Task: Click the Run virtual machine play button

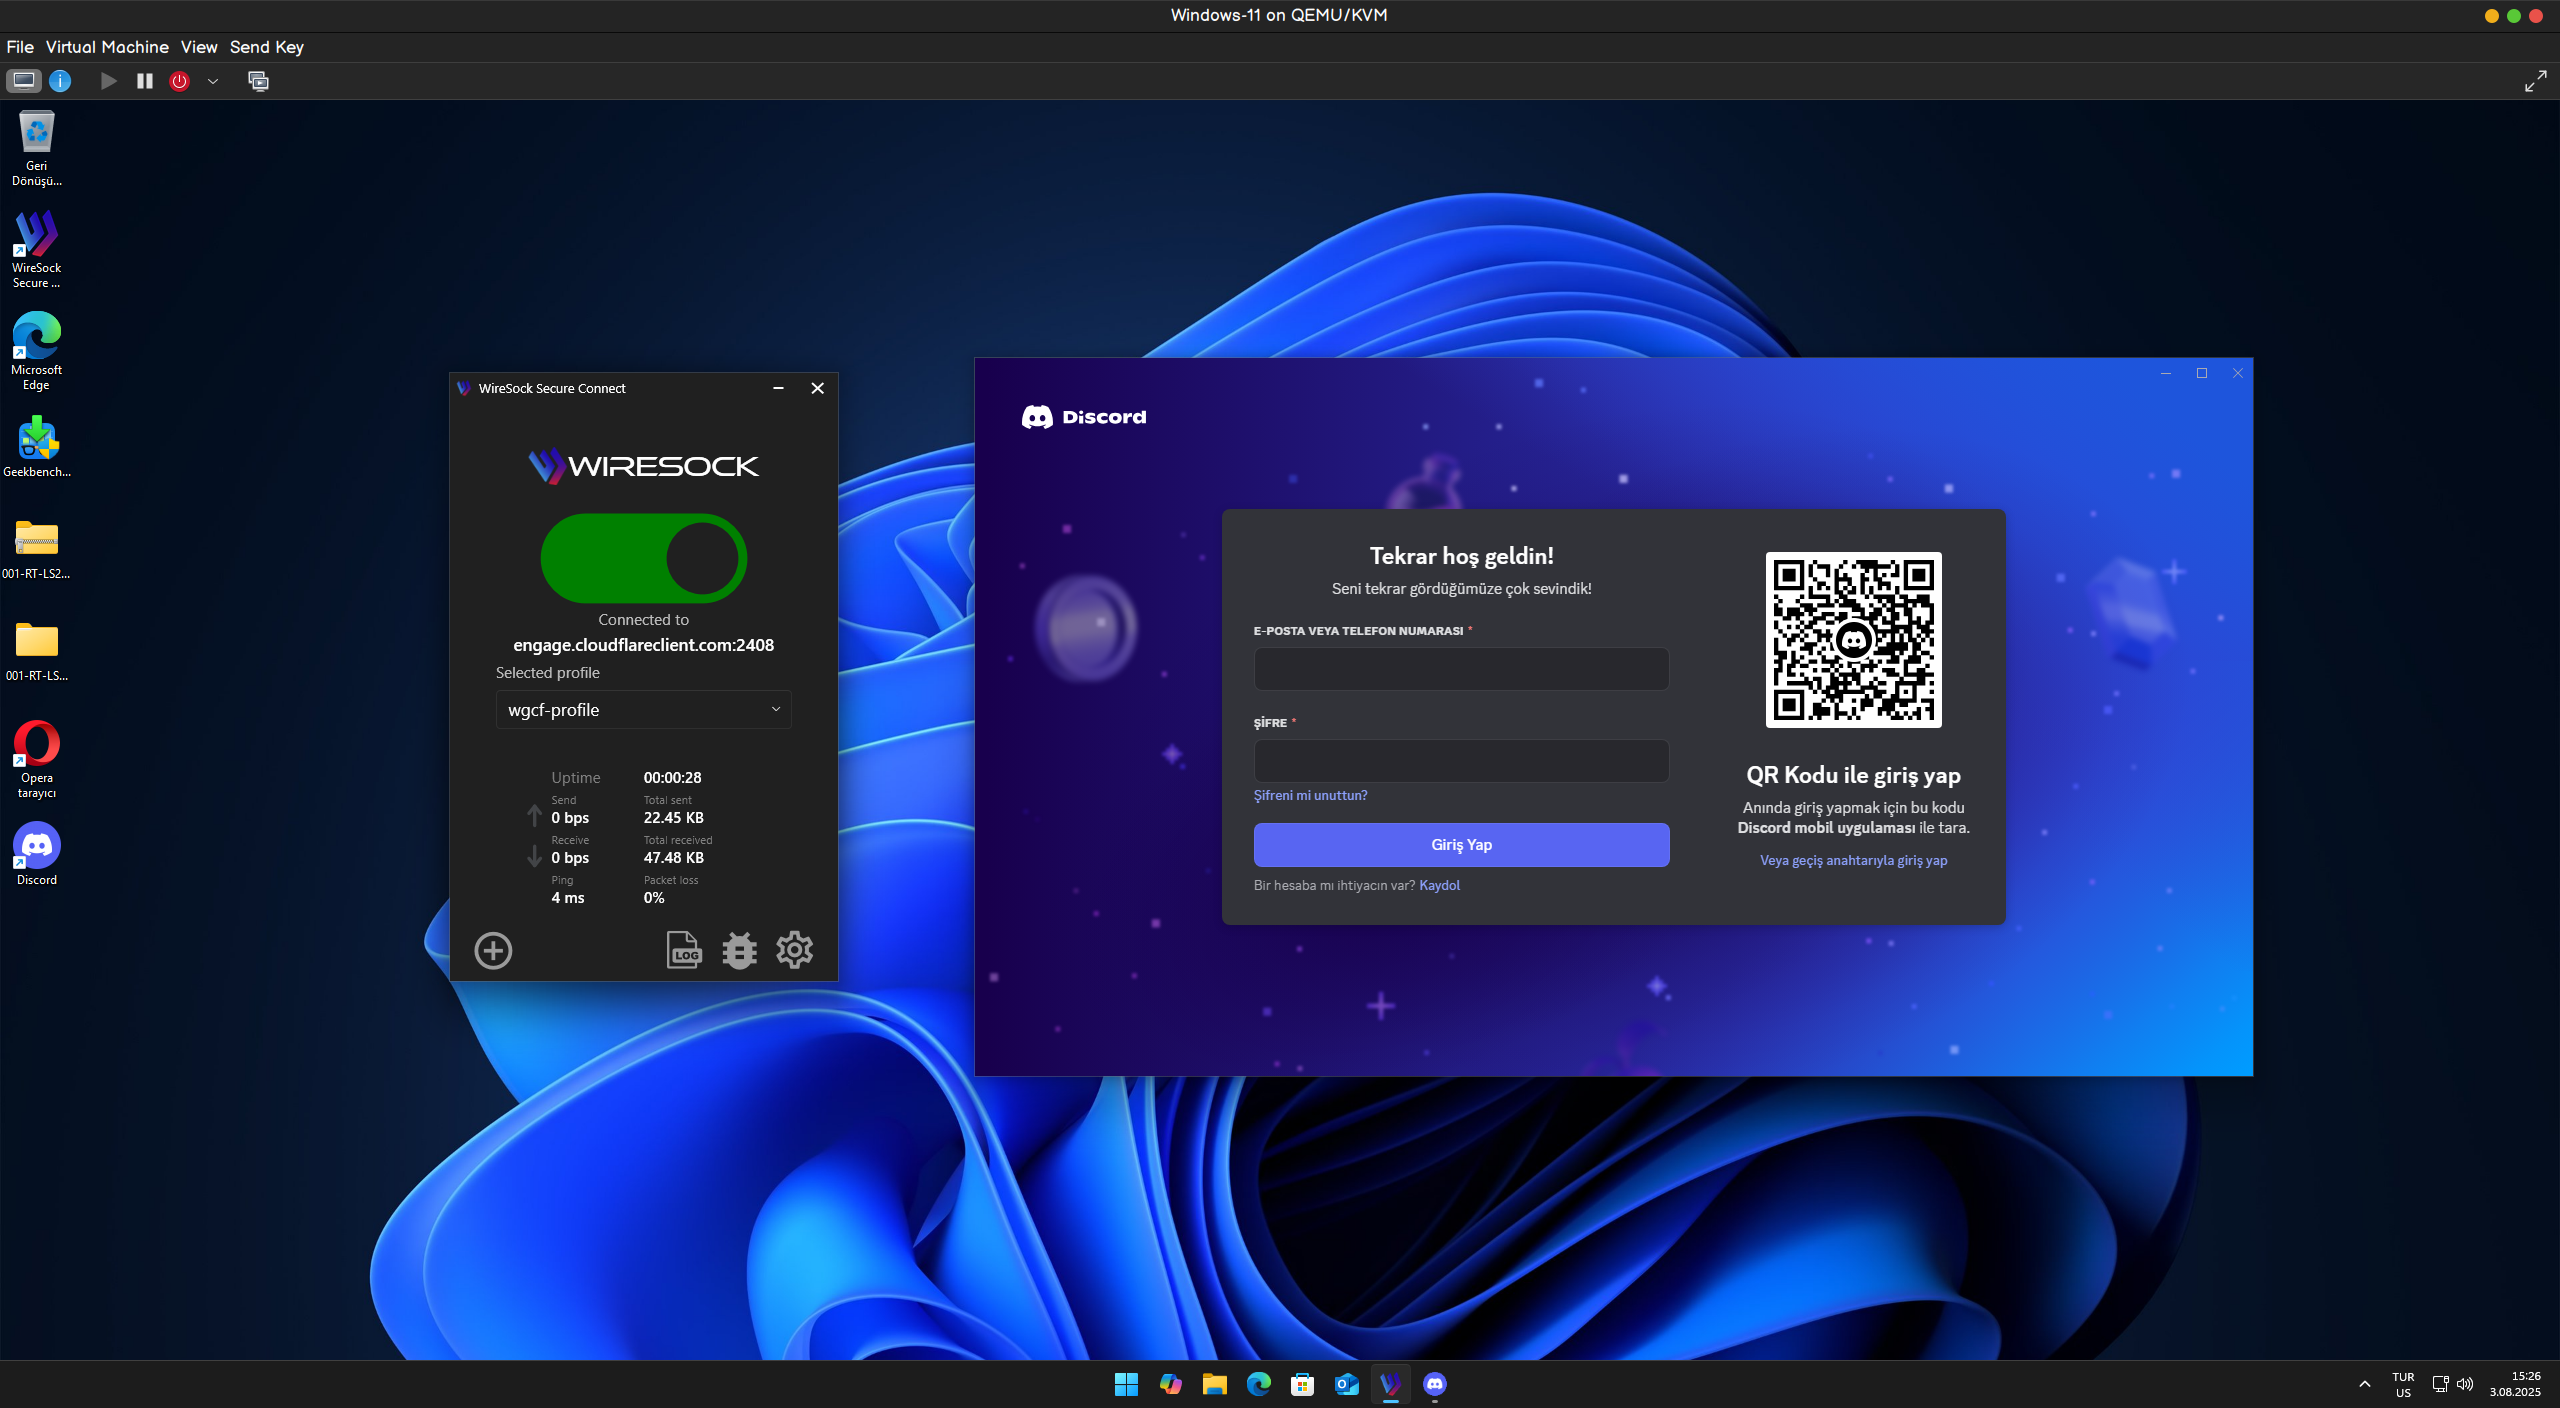Action: coord(109,81)
